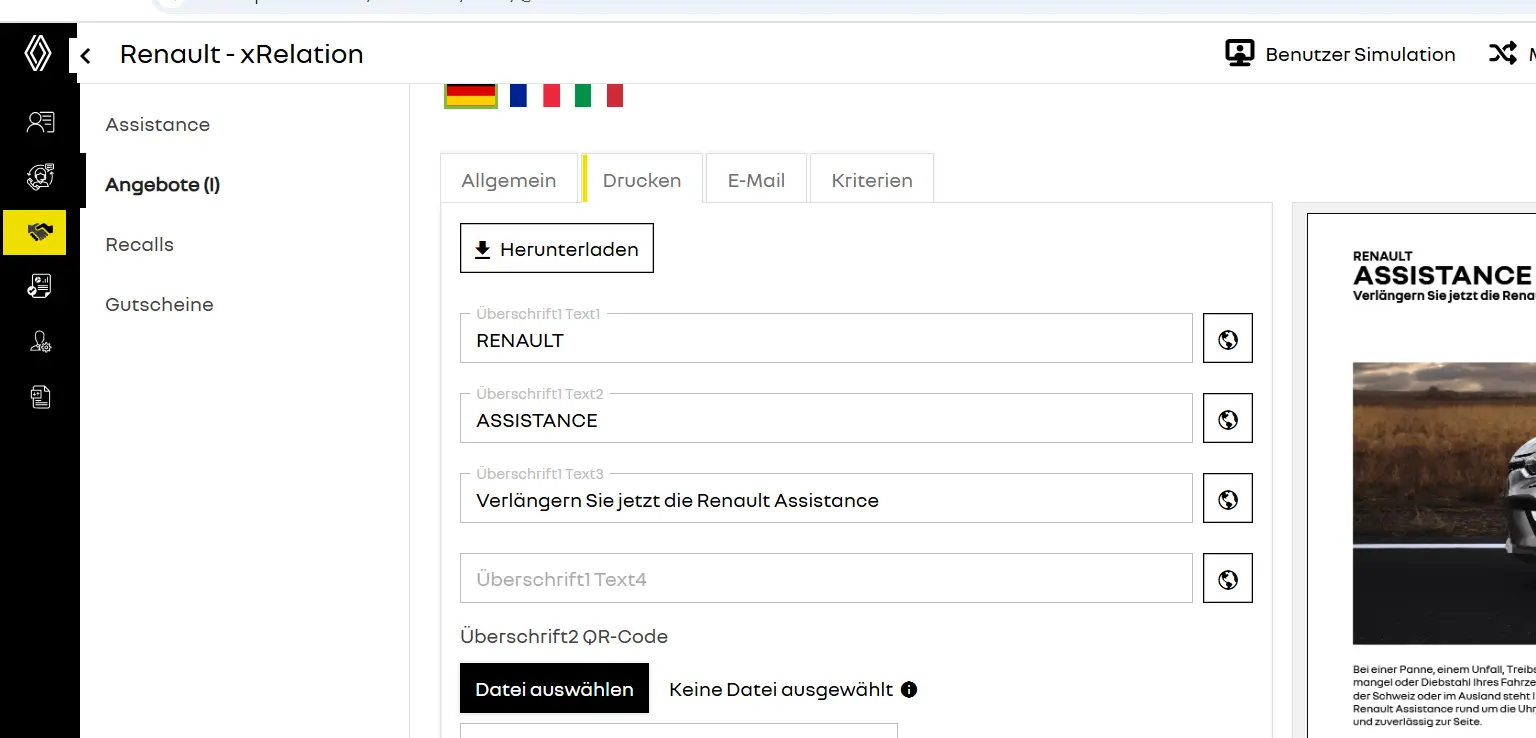The height and width of the screenshot is (738, 1536).
Task: Select the French flag language
Action: (534, 94)
